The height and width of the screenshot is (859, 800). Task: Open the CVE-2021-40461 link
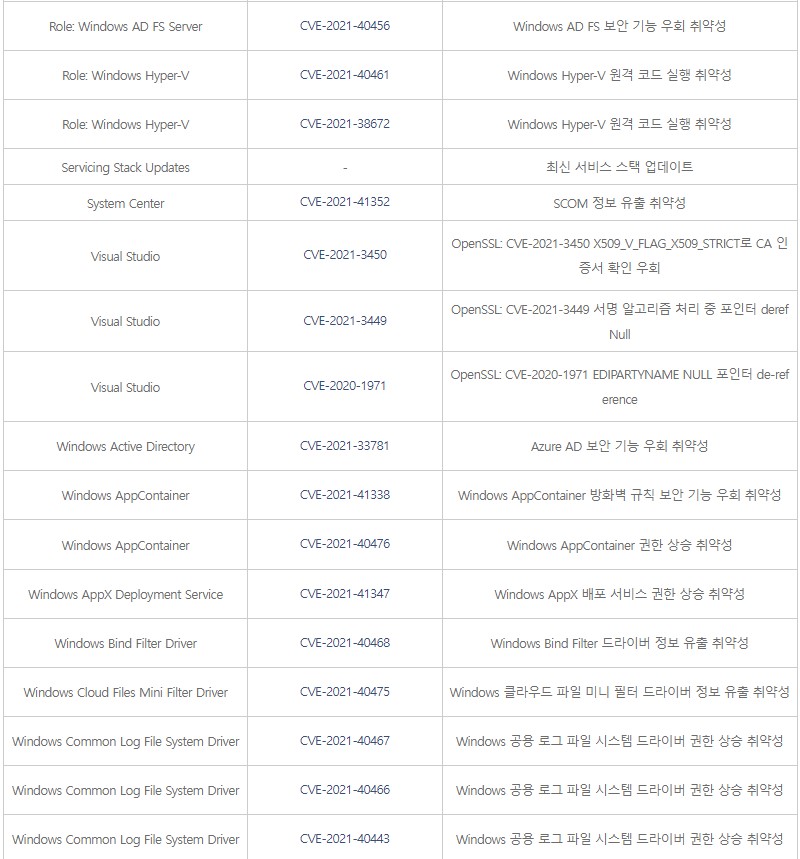(x=344, y=74)
